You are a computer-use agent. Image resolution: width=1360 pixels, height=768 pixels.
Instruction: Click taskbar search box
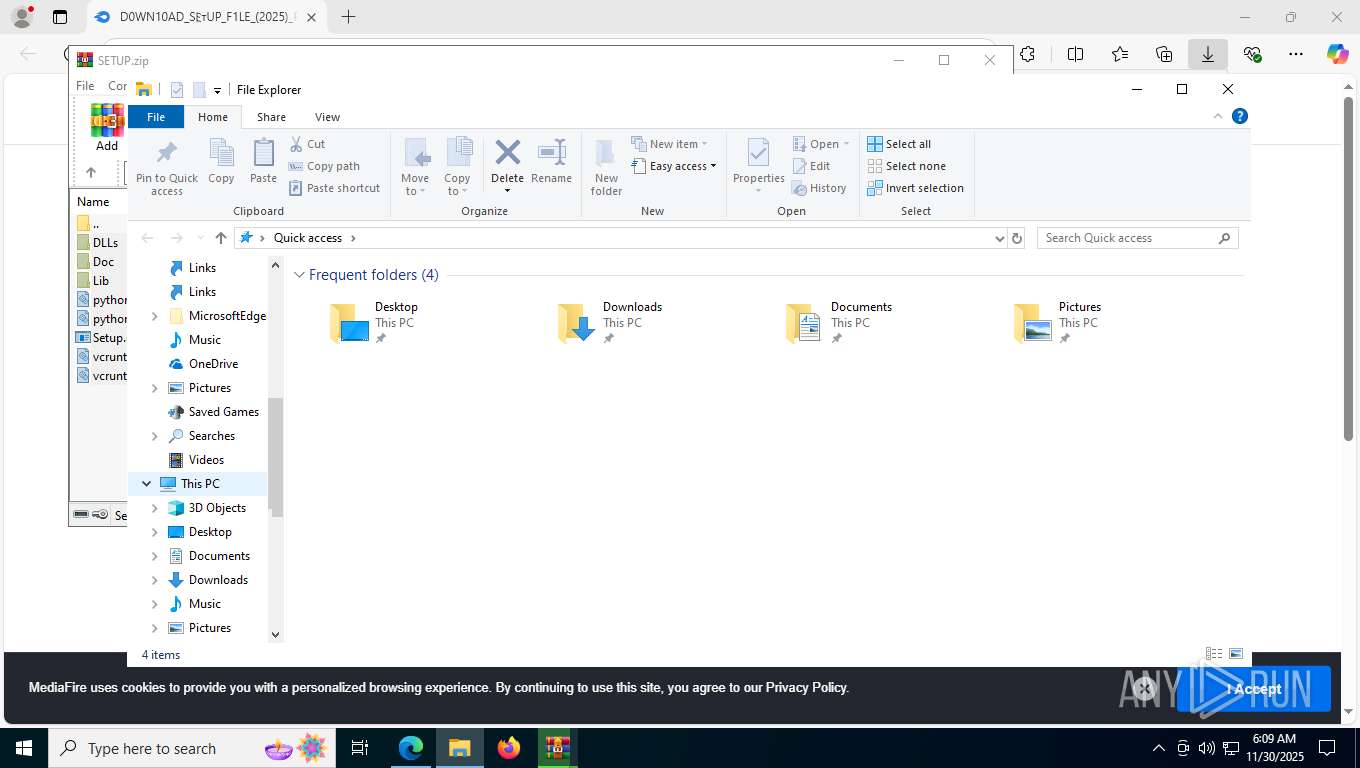[190, 748]
